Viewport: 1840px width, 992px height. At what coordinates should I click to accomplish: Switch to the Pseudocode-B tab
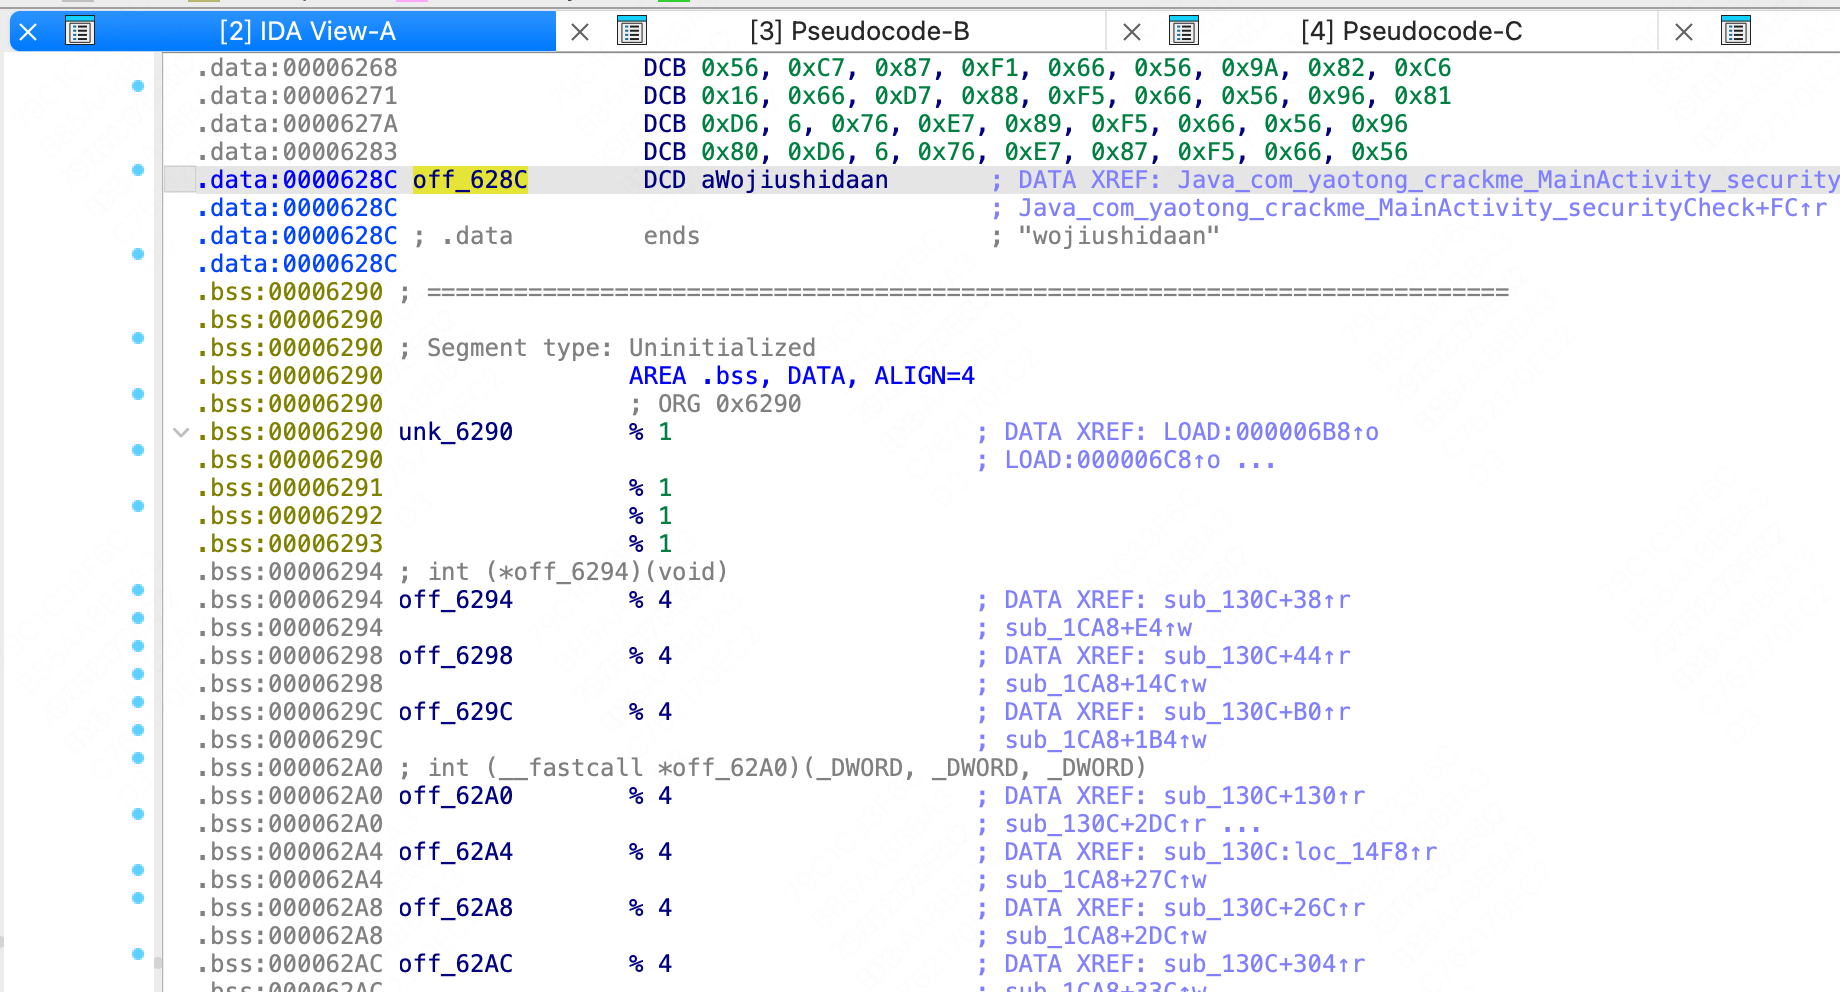click(859, 31)
